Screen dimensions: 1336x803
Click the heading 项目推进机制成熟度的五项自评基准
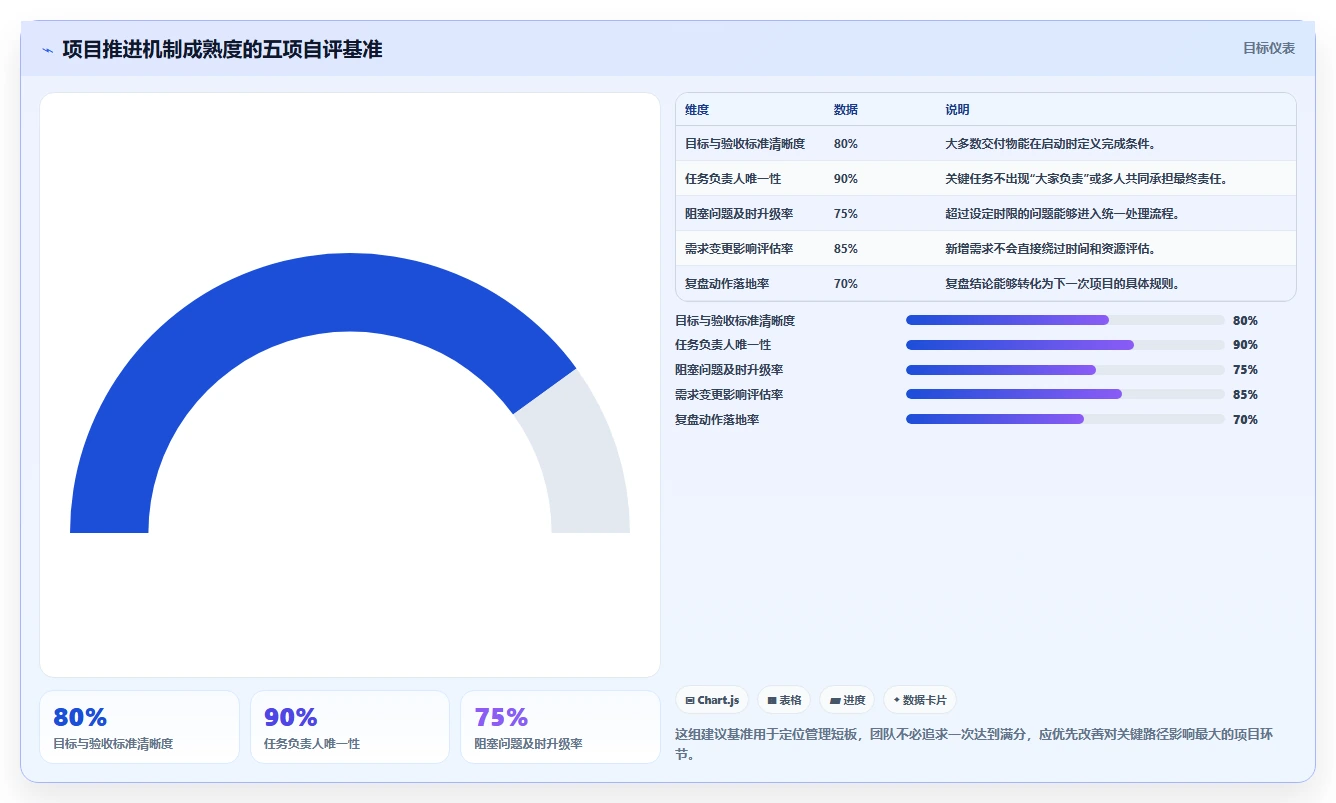[222, 49]
